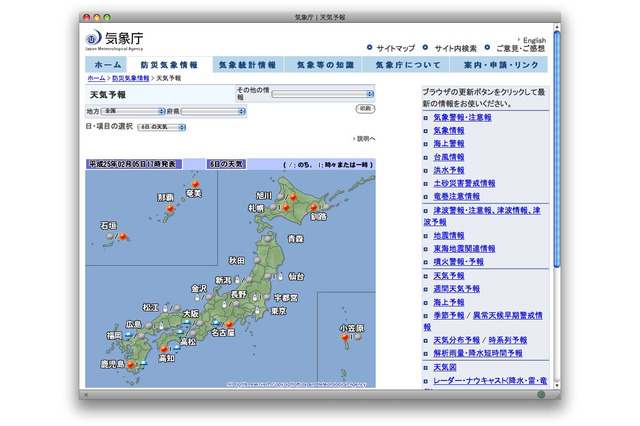This screenshot has width=640, height=426.
Task: Click the ホーム breadcrumb link
Action: click(x=96, y=77)
